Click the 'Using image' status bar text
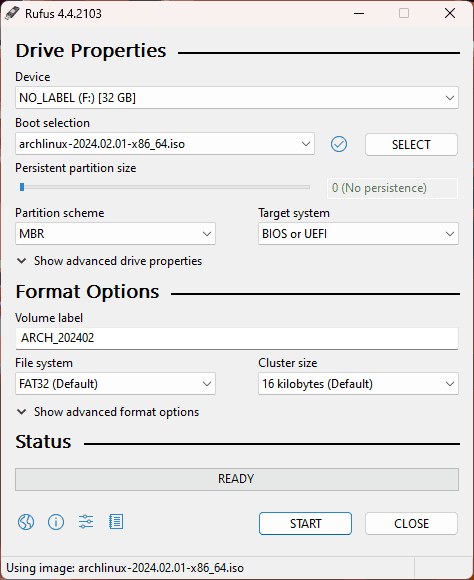The height and width of the screenshot is (580, 474). coord(125,568)
